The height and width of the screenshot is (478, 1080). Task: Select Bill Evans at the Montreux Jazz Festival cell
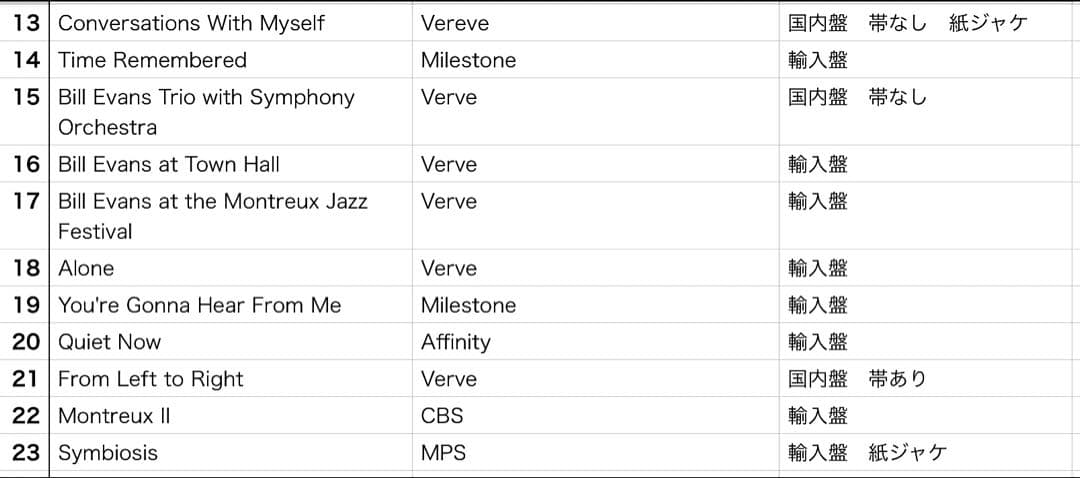click(x=212, y=216)
